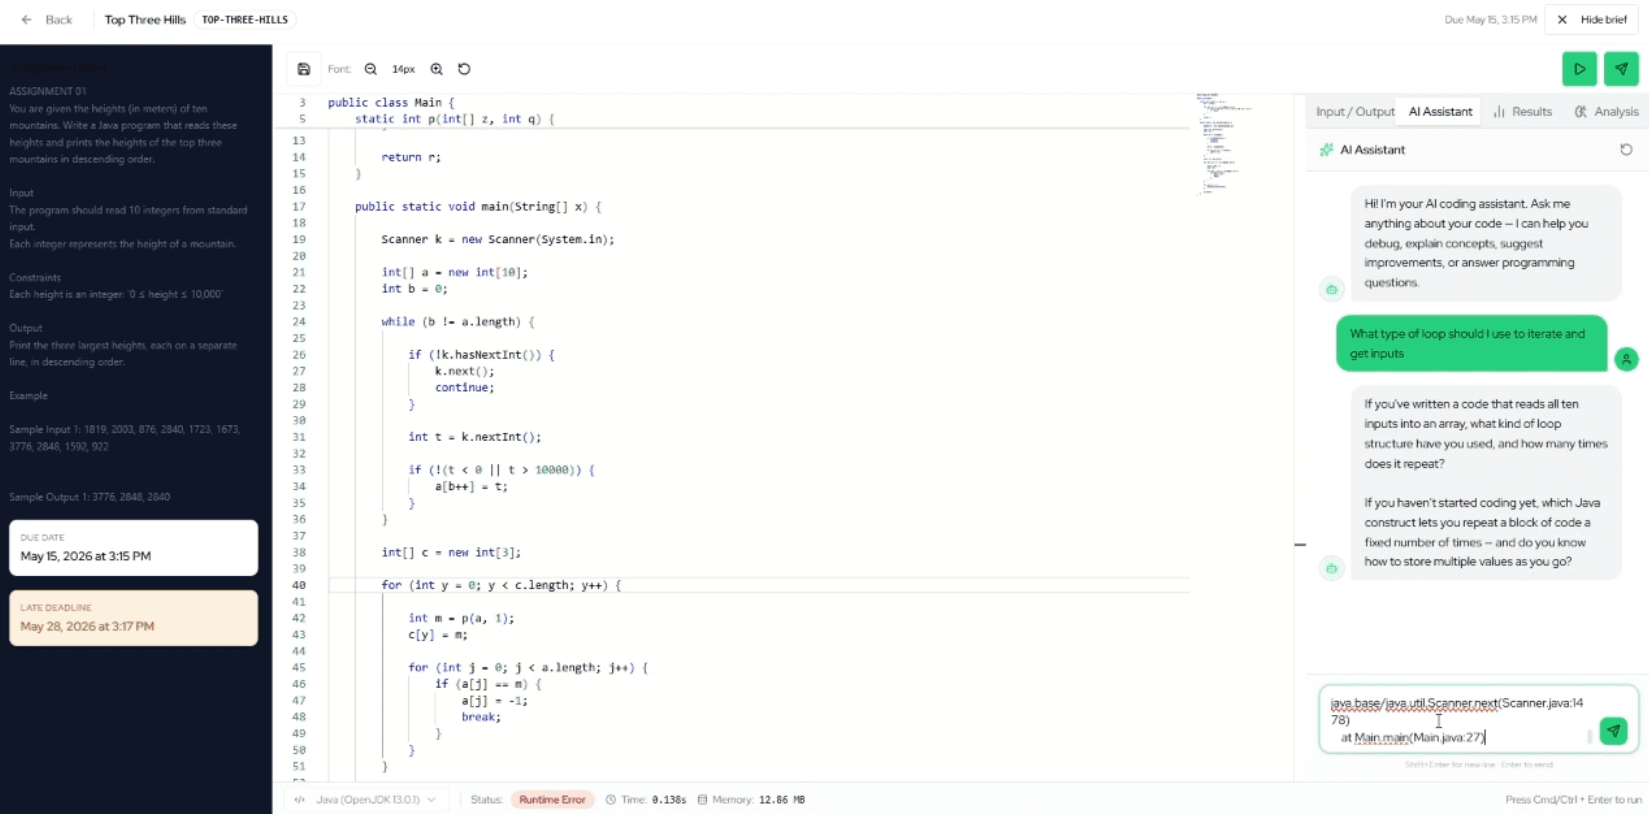Decrease editor font size with zoom-out icon
Image resolution: width=1649 pixels, height=814 pixels.
pos(371,69)
